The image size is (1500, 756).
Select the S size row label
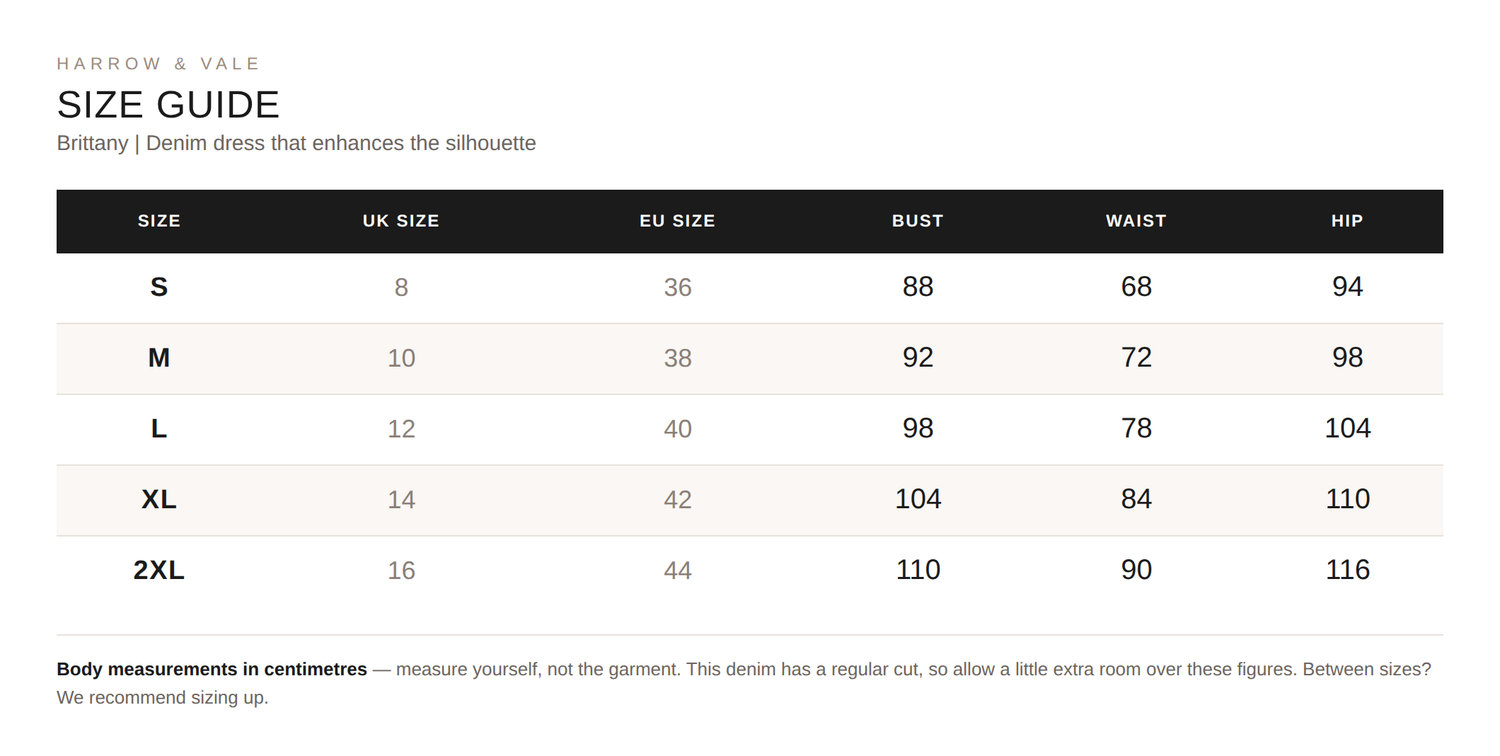click(x=159, y=287)
